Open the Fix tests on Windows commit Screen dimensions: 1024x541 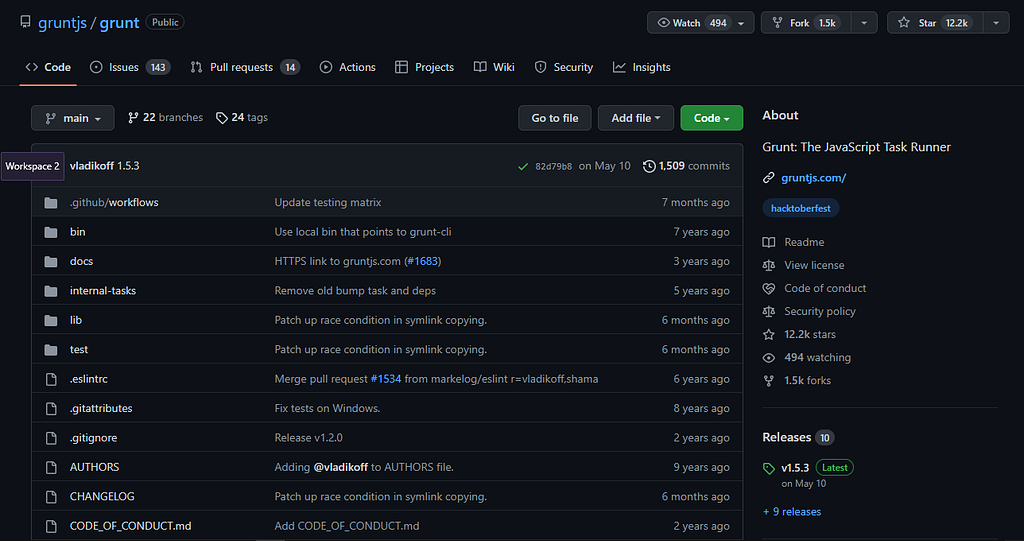(x=327, y=408)
